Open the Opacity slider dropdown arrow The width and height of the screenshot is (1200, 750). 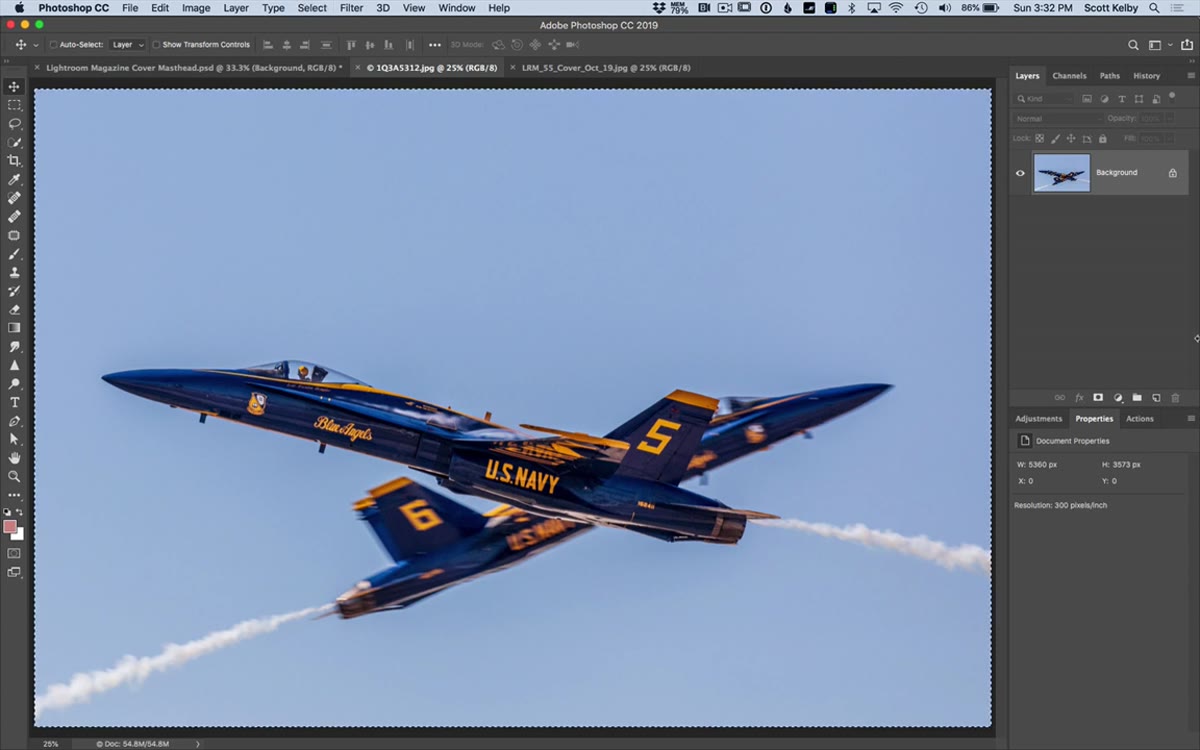(1169, 119)
